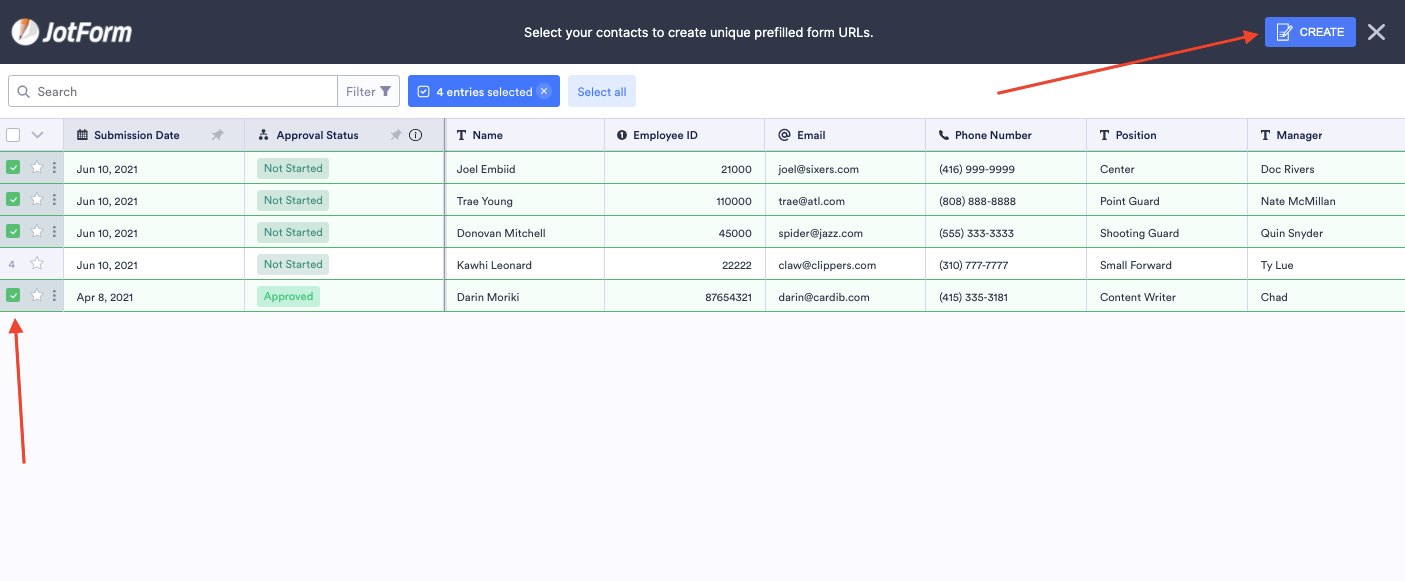
Task: Uncheck the Joel Embiid row checkbox
Action: click(x=13, y=168)
